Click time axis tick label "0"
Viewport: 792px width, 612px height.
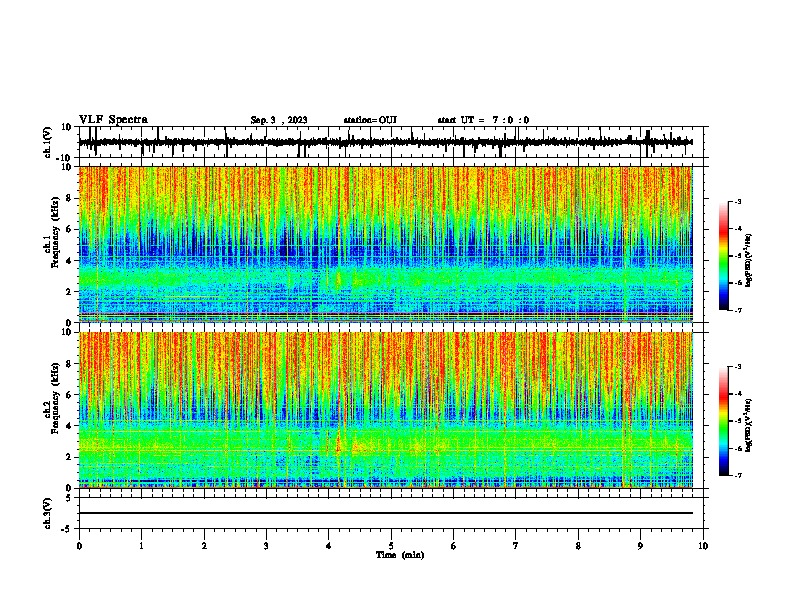79,546
